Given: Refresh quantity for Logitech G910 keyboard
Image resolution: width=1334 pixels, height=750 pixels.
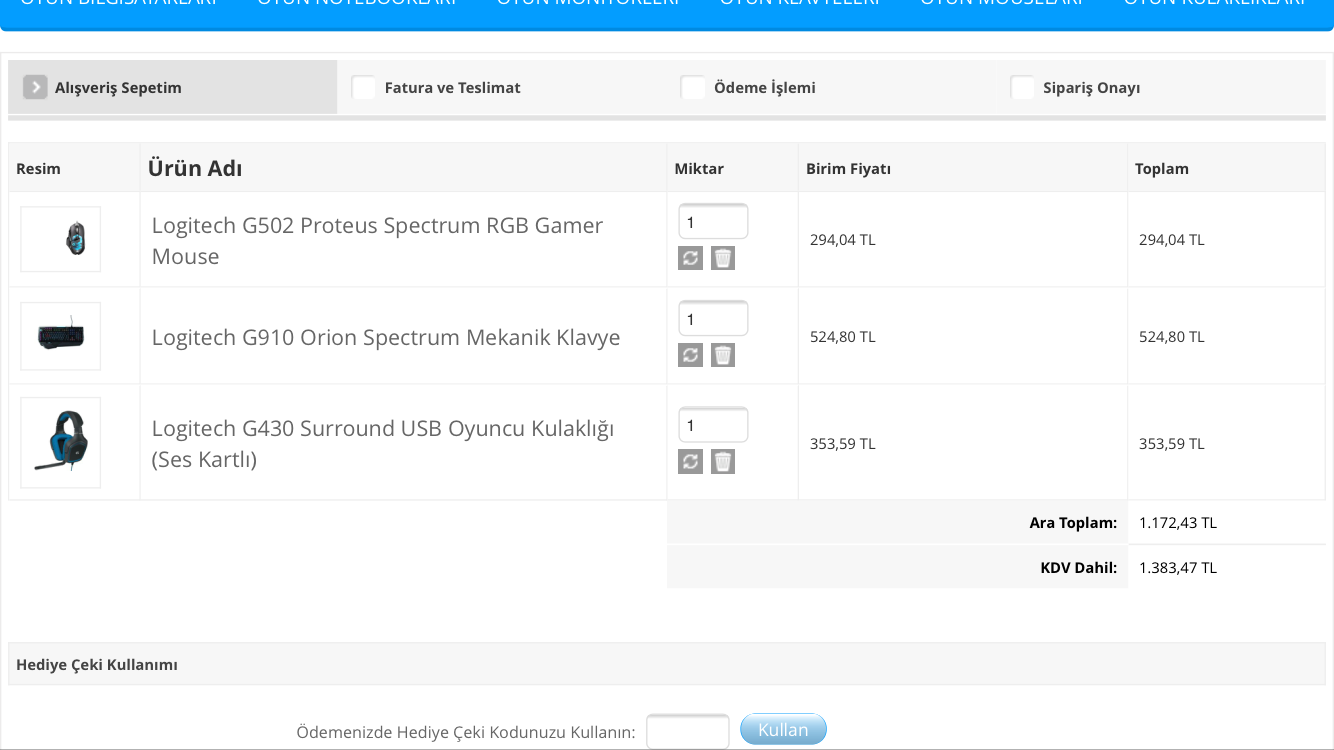Looking at the screenshot, I should (690, 355).
